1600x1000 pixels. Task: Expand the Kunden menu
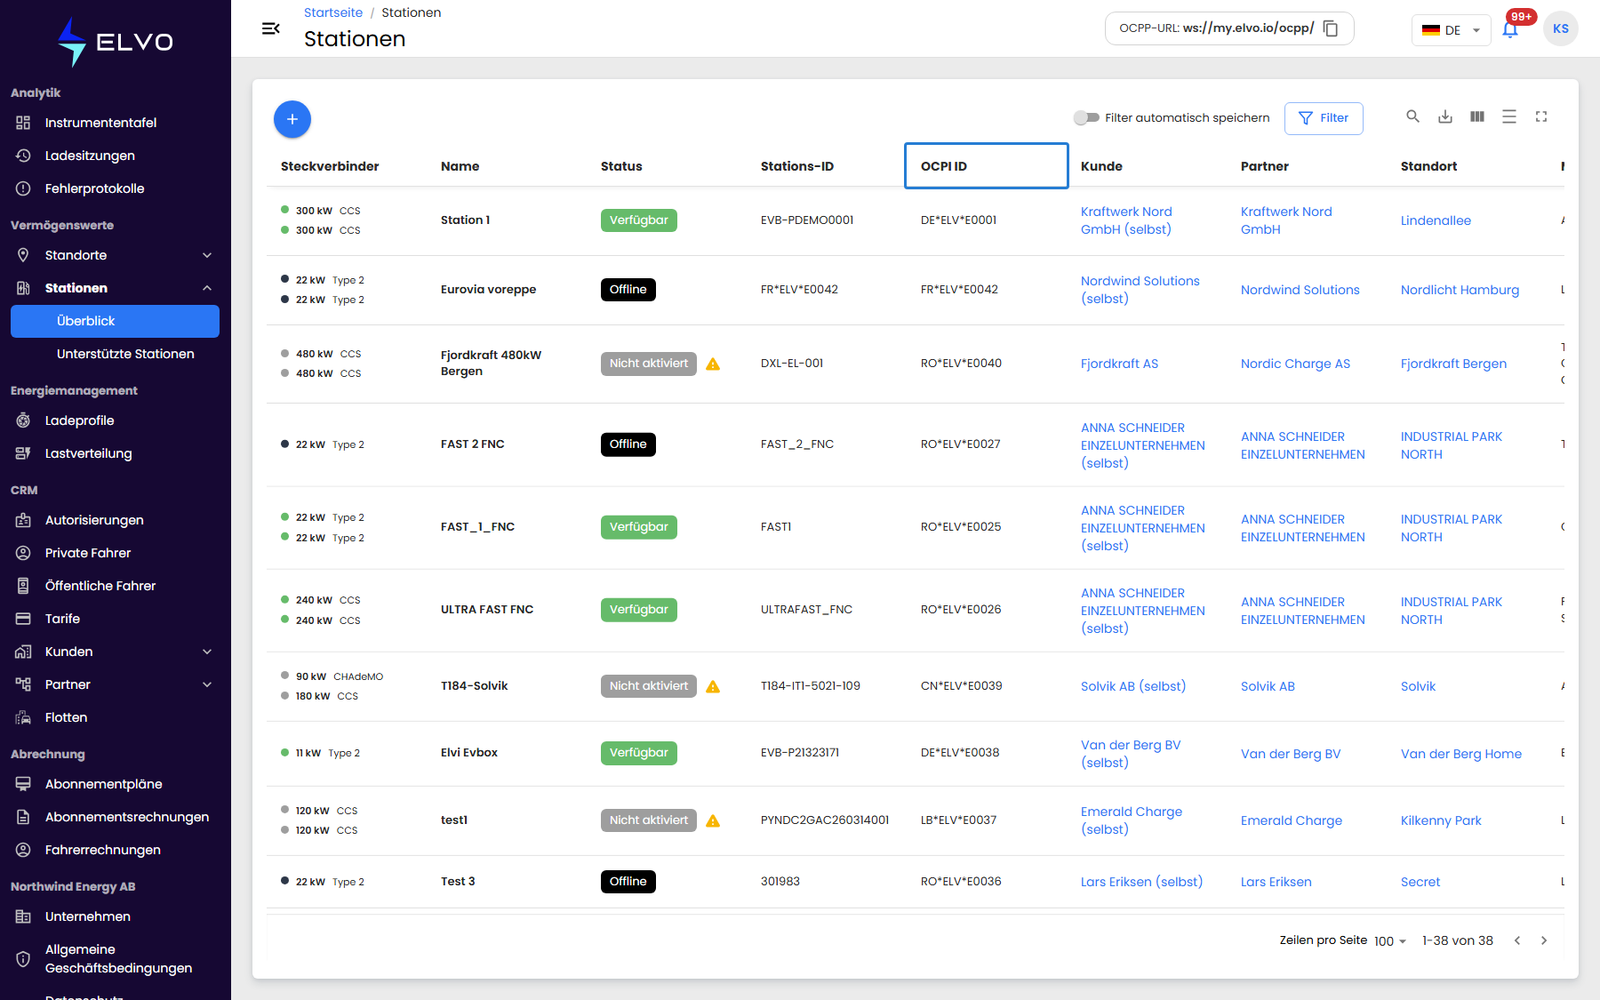115,652
